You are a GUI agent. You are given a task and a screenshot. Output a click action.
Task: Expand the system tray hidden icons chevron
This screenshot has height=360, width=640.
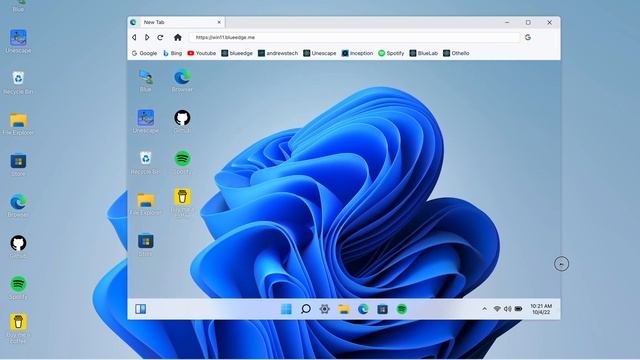click(x=484, y=309)
